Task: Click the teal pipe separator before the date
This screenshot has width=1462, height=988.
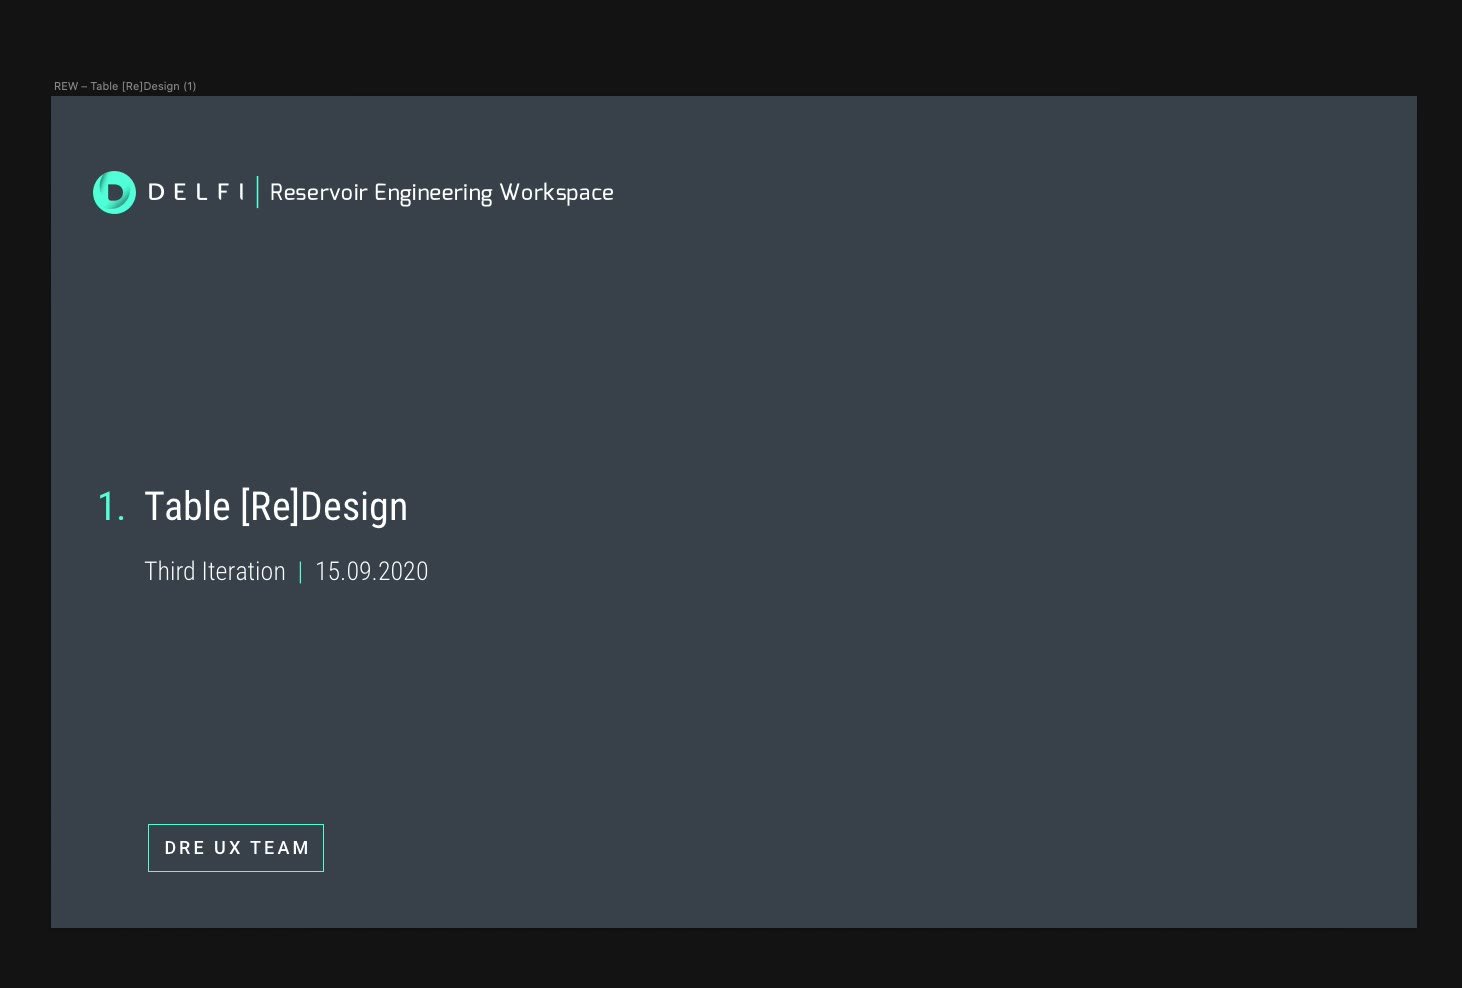Action: [x=300, y=571]
